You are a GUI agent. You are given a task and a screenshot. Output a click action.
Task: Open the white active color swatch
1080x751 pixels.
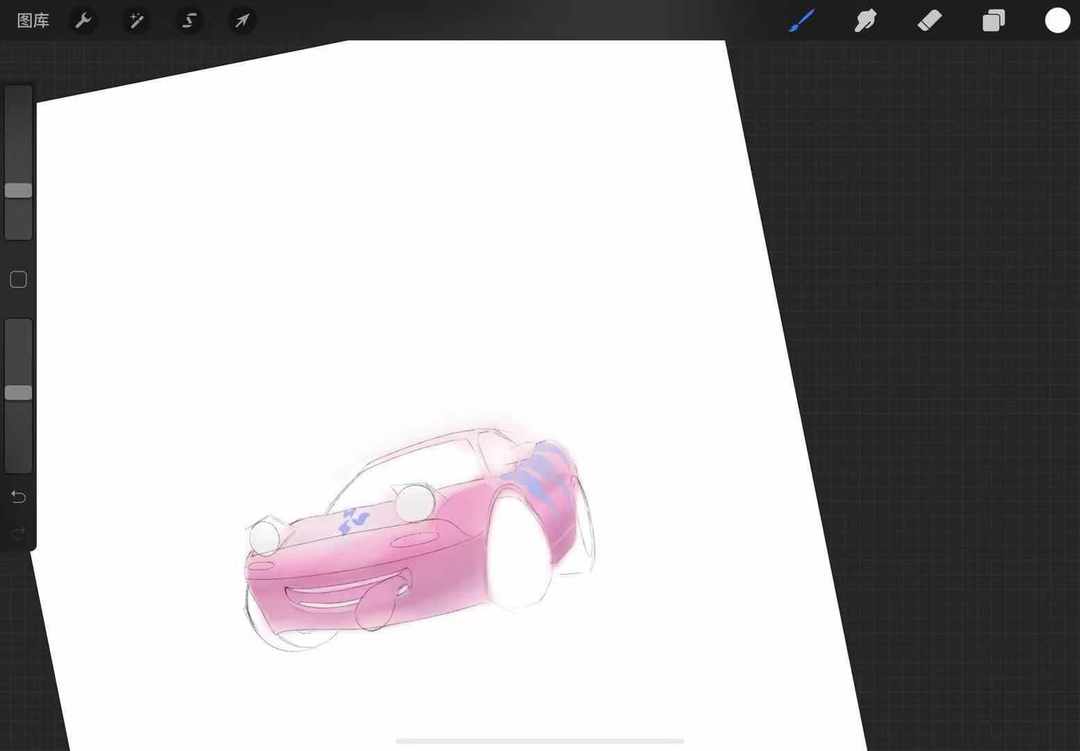[1057, 21]
